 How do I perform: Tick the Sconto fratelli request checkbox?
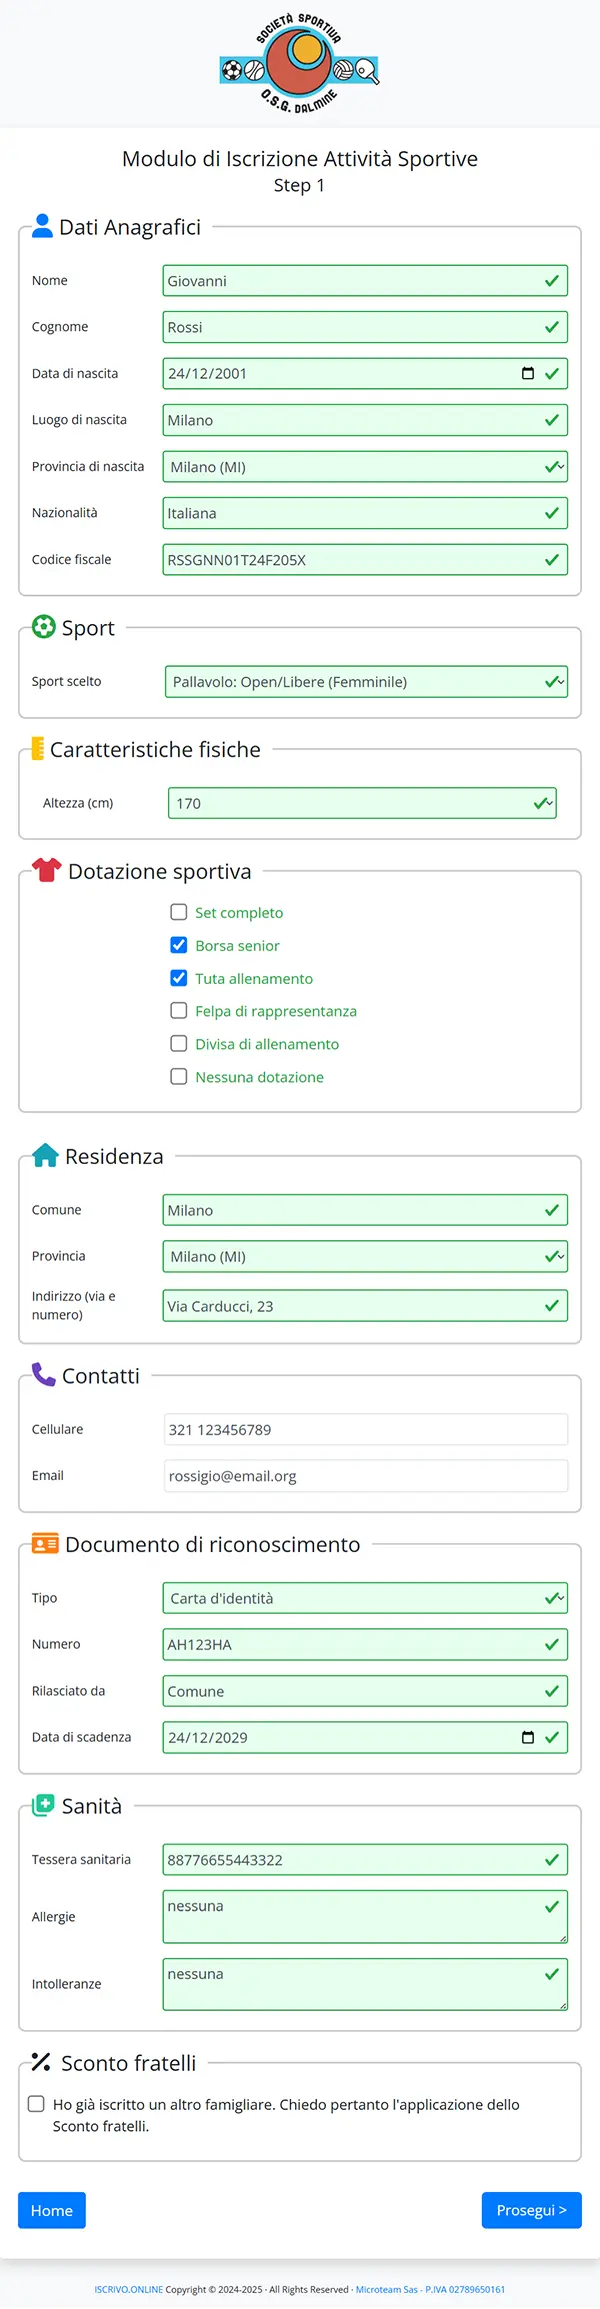[36, 2104]
